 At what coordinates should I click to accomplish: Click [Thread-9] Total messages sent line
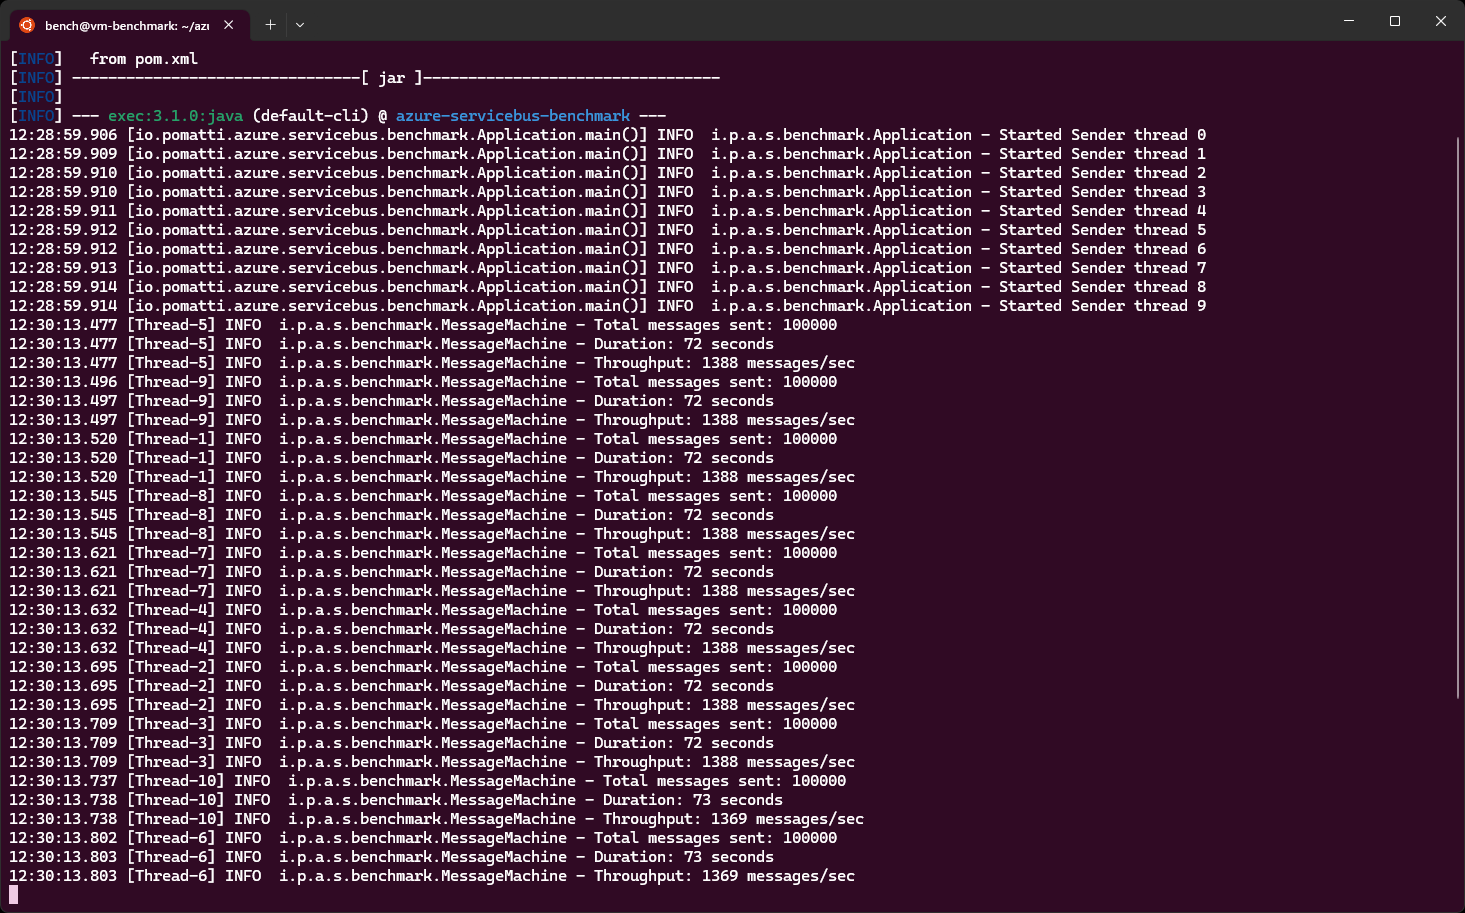(423, 382)
